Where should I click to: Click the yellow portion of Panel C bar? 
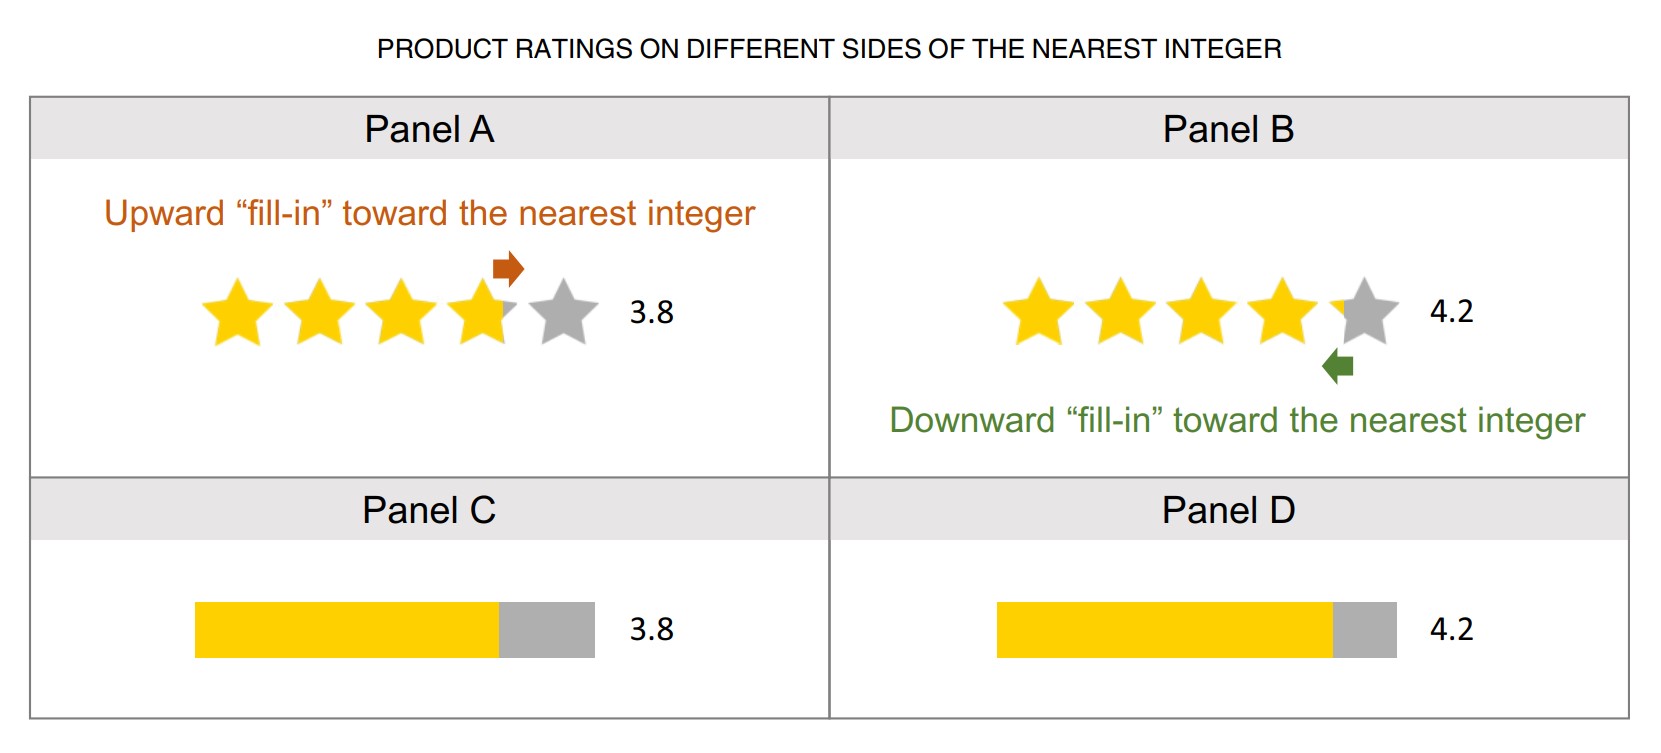[346, 630]
